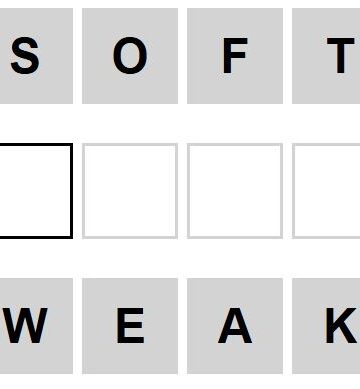Click the first letter of SOFT

[x=36, y=56]
